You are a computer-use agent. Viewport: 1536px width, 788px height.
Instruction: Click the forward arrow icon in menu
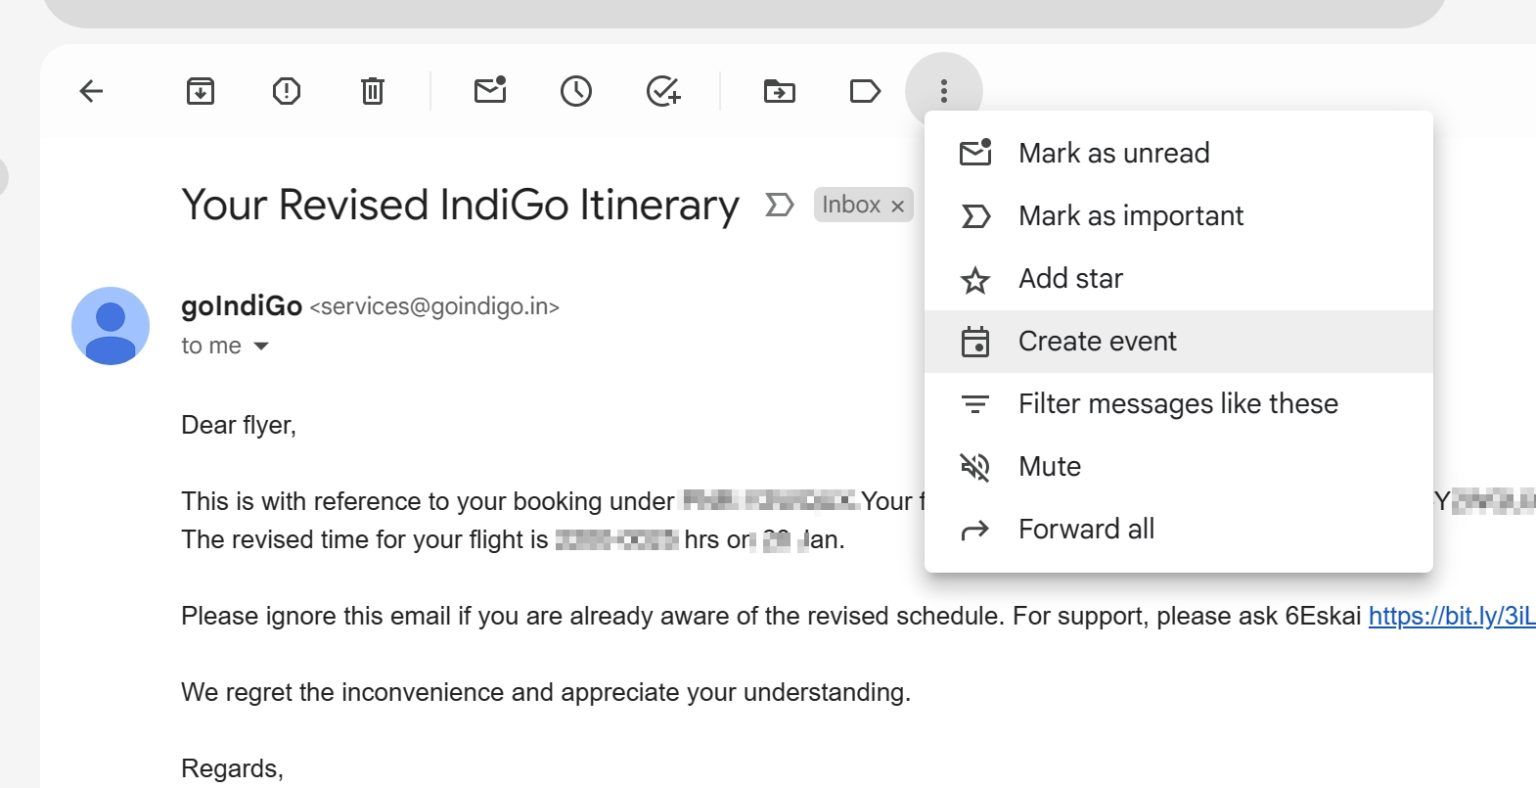point(975,530)
